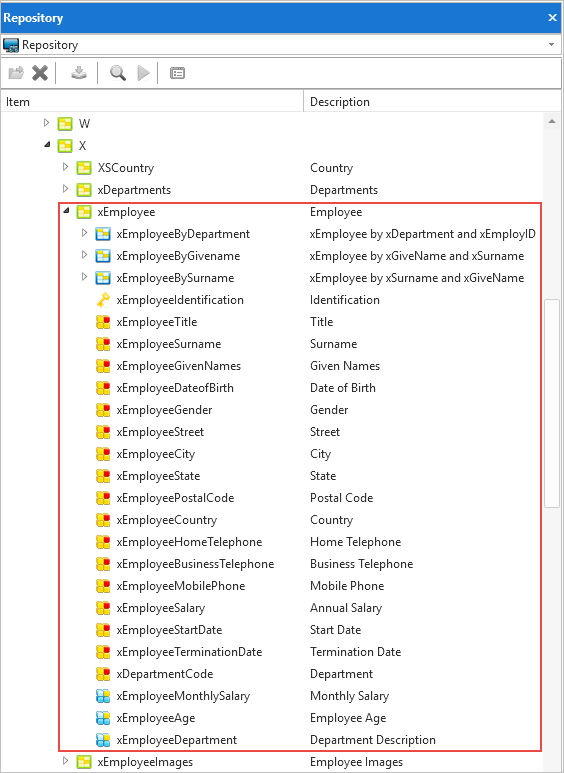Click the vertical scrollbar thumb
564x773 pixels.
pyautogui.click(x=552, y=403)
